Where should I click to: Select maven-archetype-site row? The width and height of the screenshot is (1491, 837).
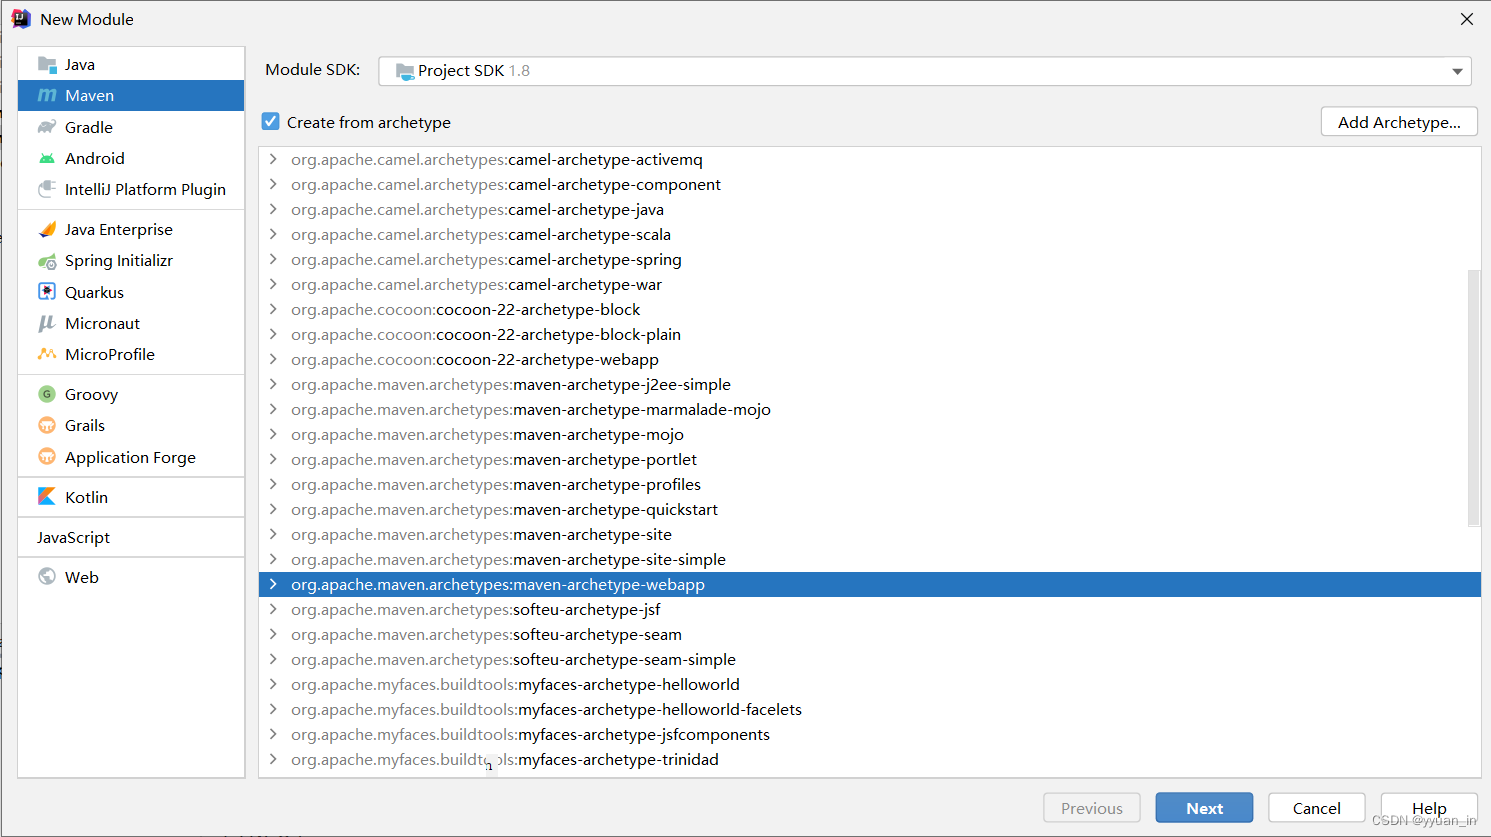(x=869, y=534)
